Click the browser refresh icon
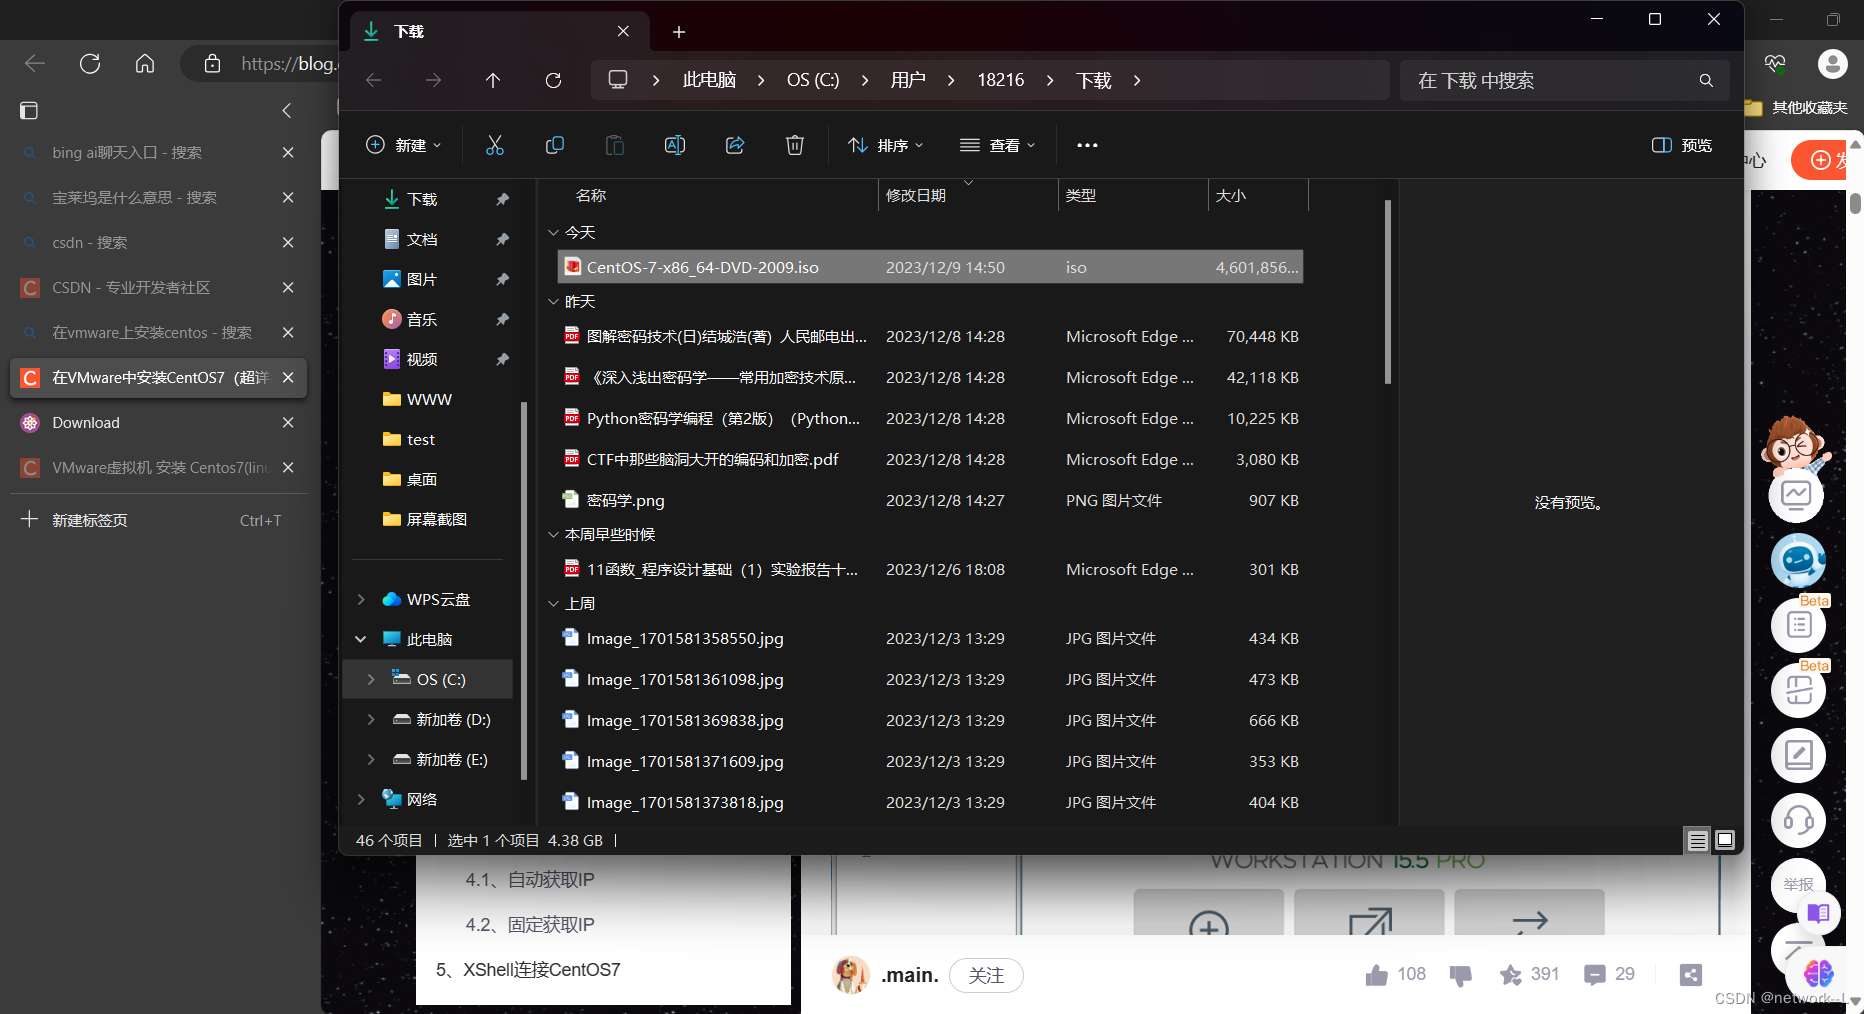Image resolution: width=1864 pixels, height=1014 pixels. (90, 64)
